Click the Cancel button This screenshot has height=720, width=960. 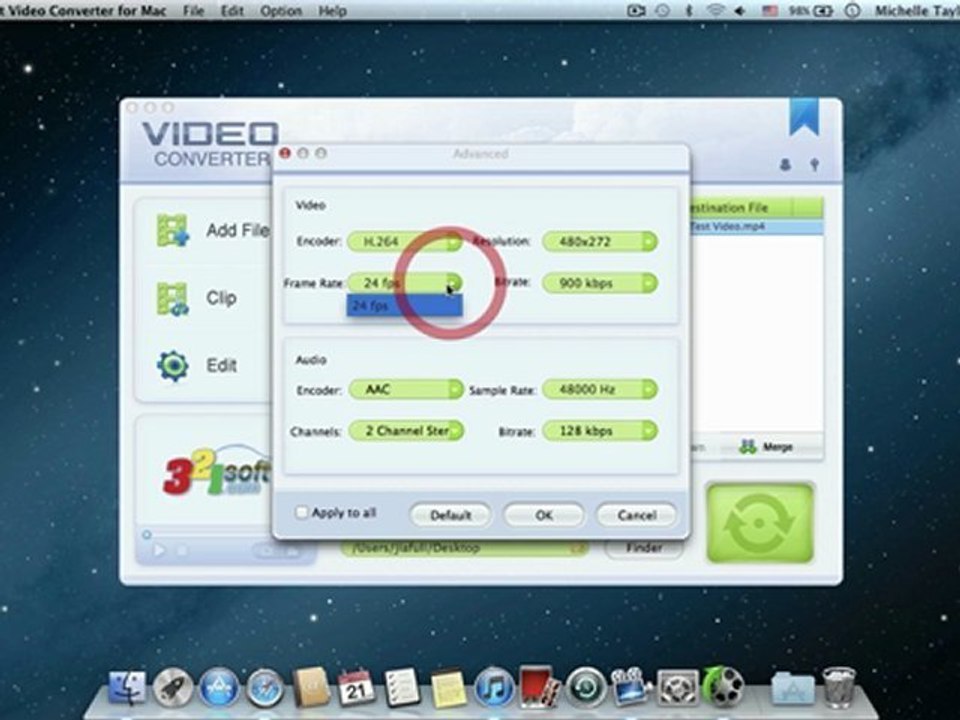click(637, 515)
